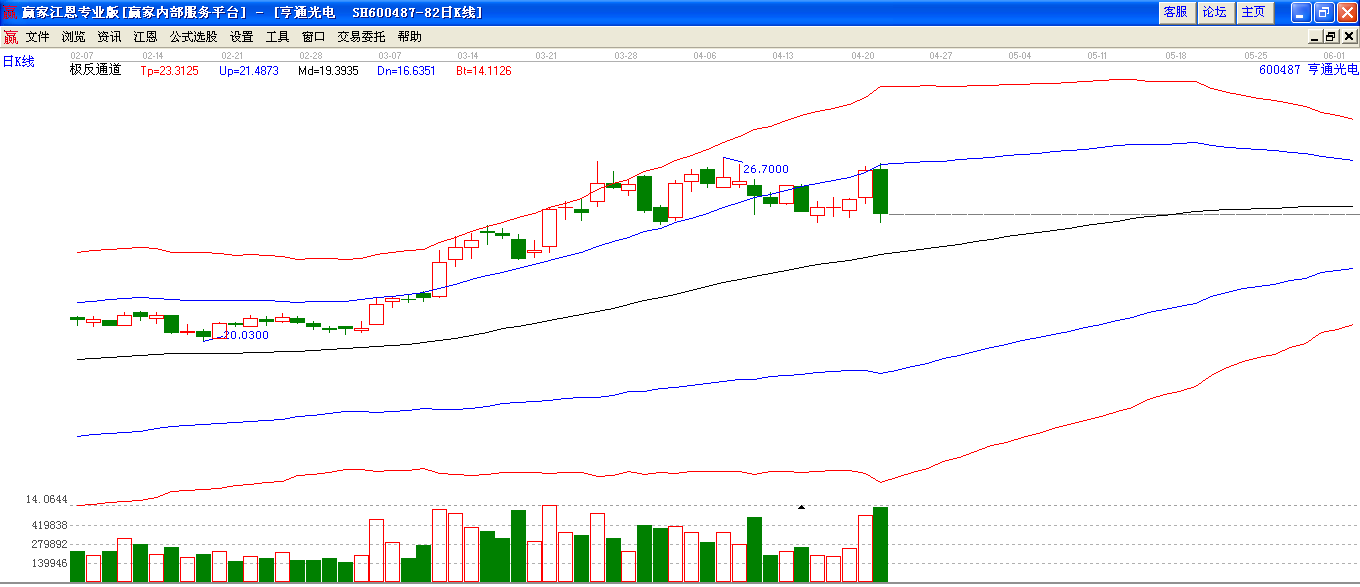Image resolution: width=1360 pixels, height=587 pixels.
Task: Minimize the inner chart window from the menu bar
Action: (x=1314, y=36)
